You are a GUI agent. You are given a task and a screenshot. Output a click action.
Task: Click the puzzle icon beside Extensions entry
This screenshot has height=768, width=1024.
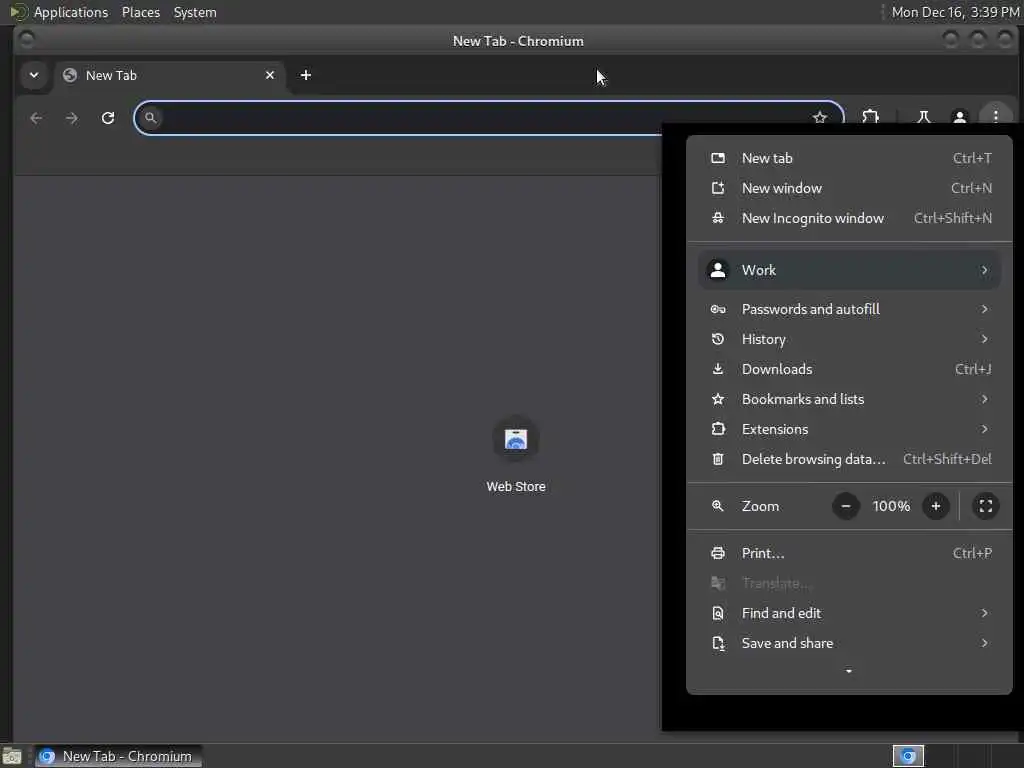[x=718, y=429]
